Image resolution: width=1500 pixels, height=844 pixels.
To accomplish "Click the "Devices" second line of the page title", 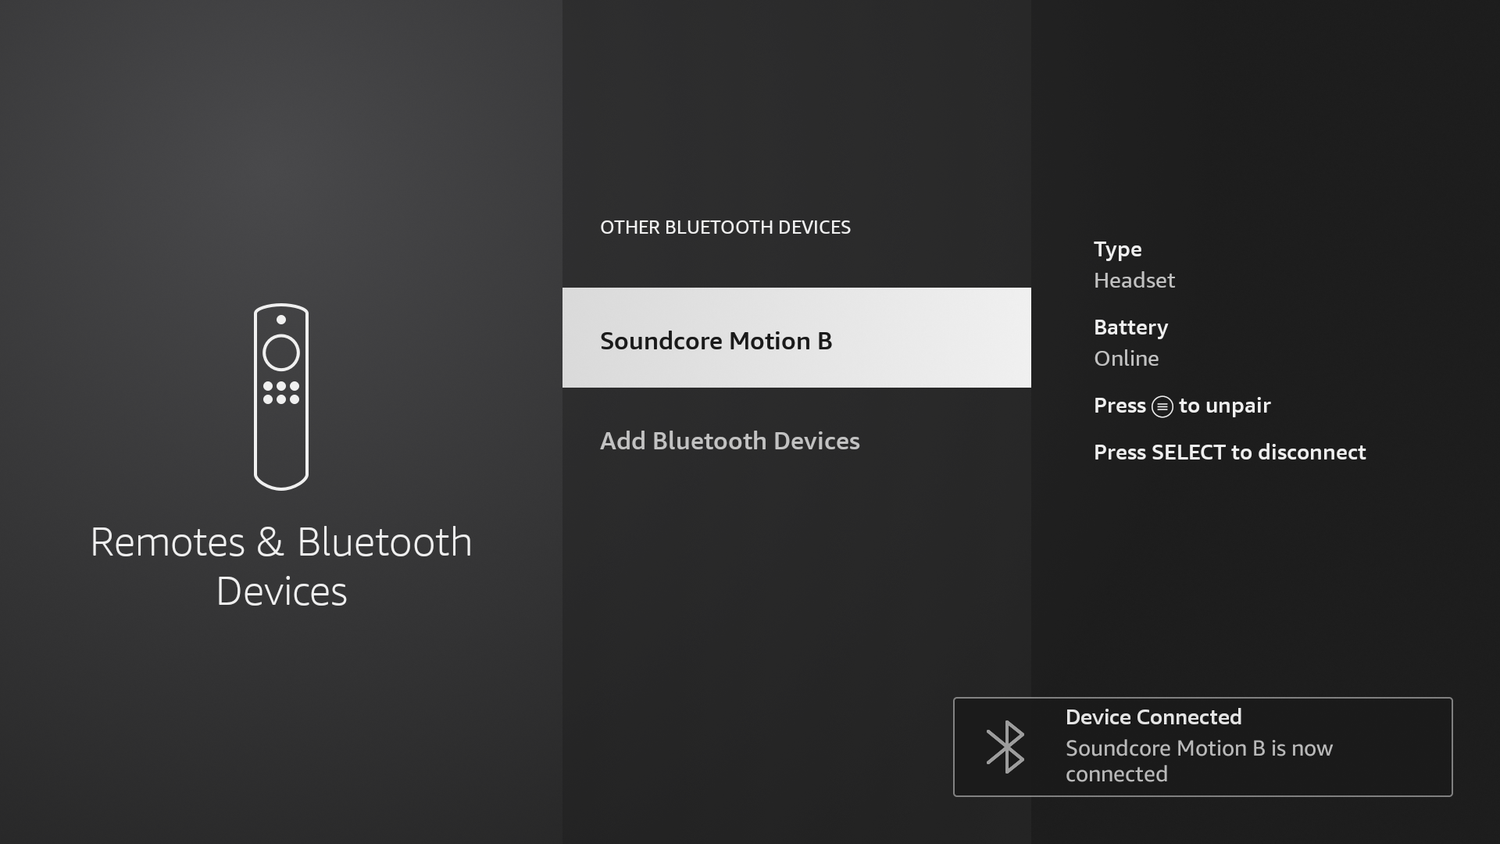I will pos(281,592).
